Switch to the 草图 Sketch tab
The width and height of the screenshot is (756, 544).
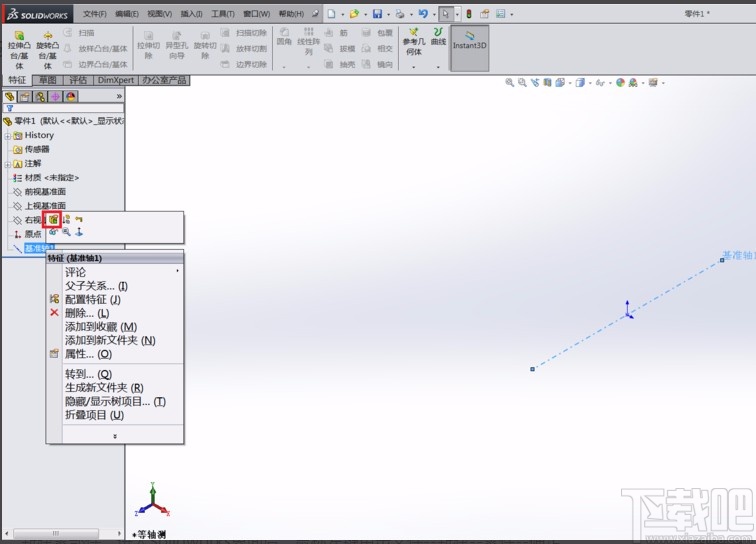pyautogui.click(x=48, y=80)
